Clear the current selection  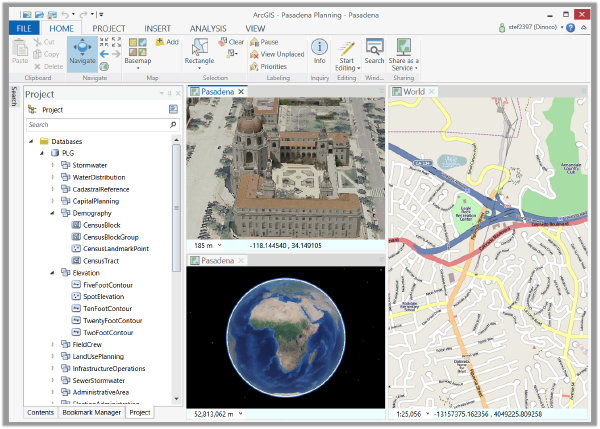231,42
